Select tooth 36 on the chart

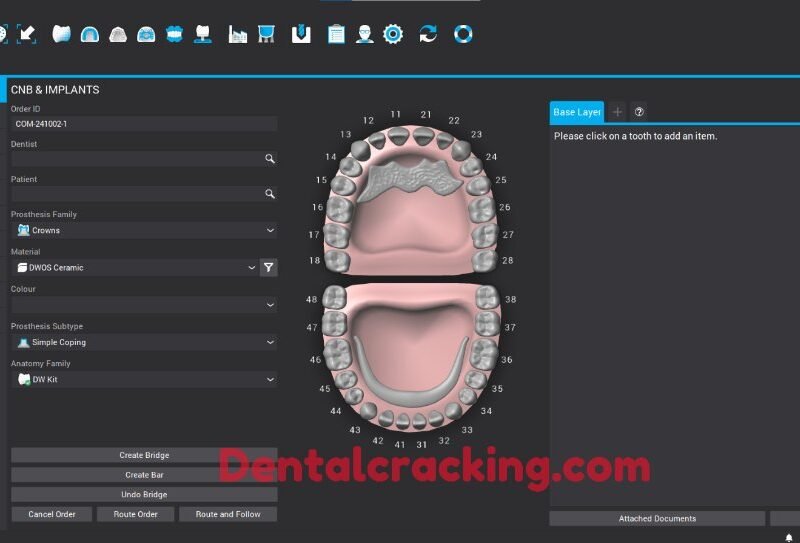pos(483,354)
